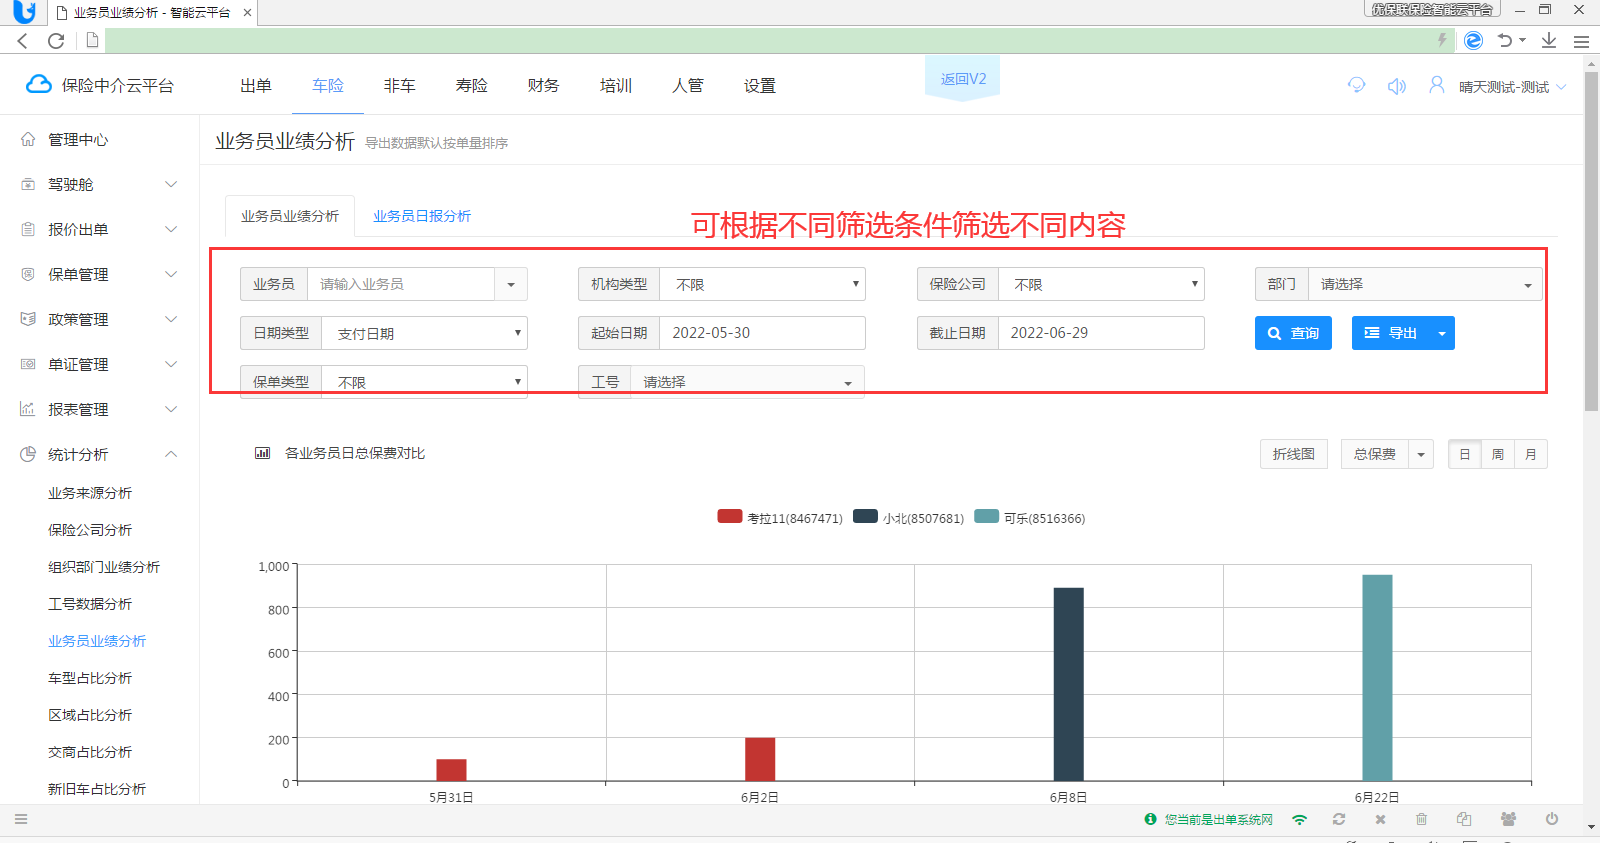The width and height of the screenshot is (1600, 843).
Task: Click the bottom-left sidebar collapse menu icon
Action: coord(21,819)
